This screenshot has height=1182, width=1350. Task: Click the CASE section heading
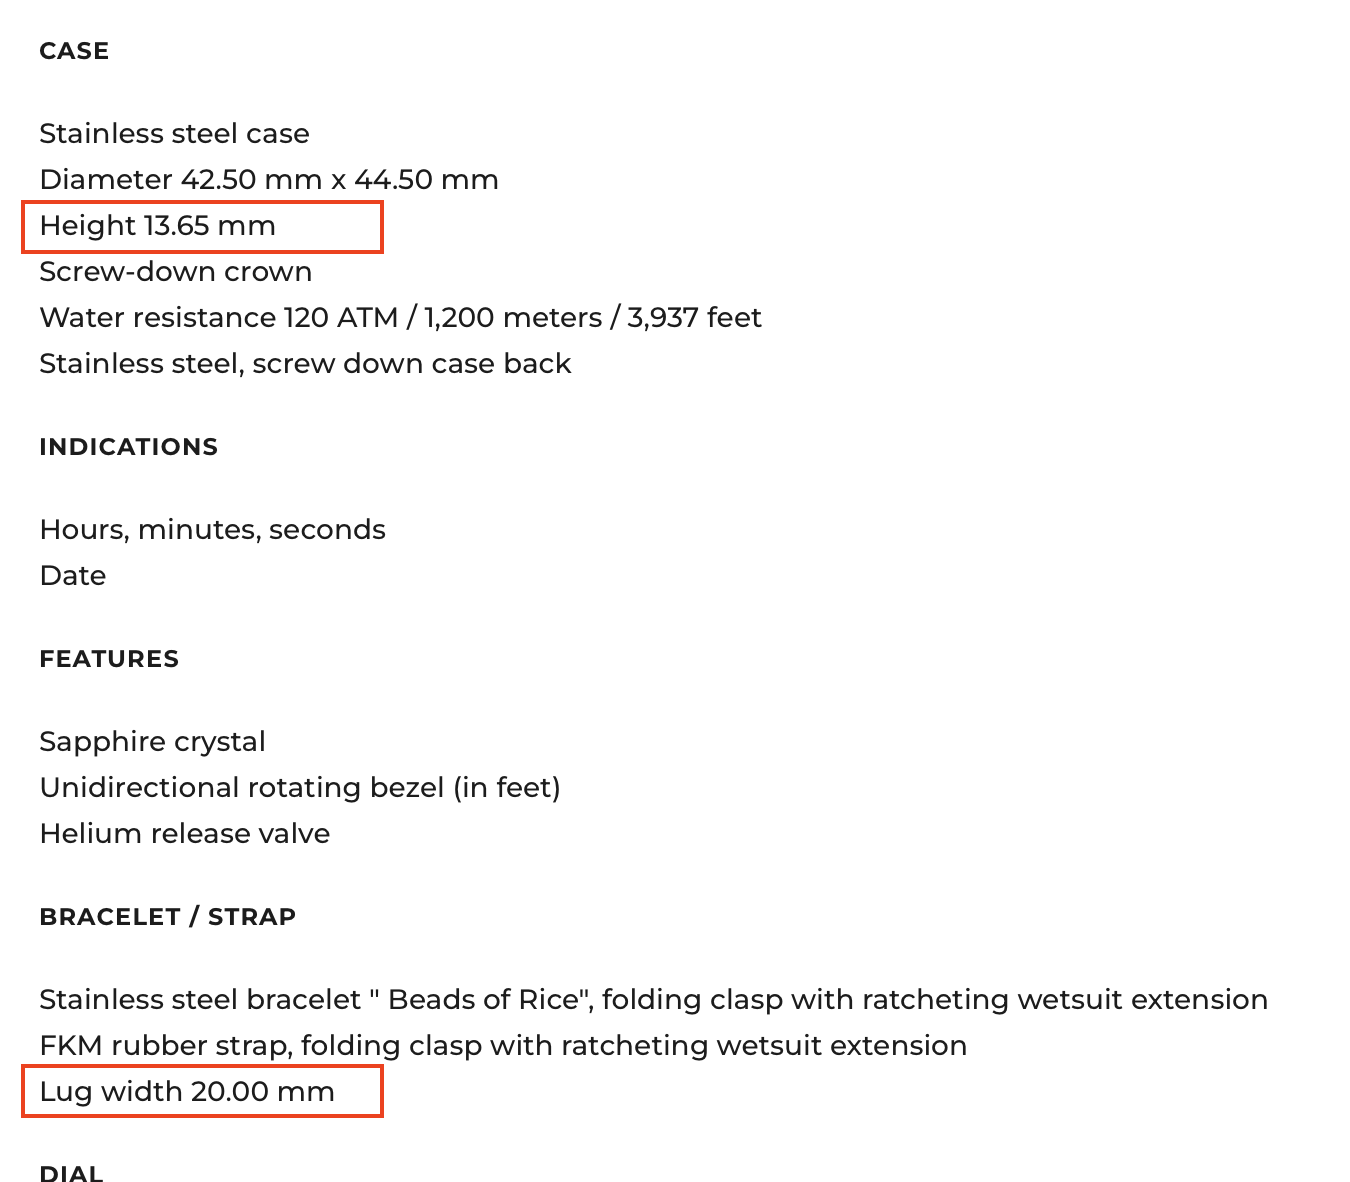click(x=74, y=51)
